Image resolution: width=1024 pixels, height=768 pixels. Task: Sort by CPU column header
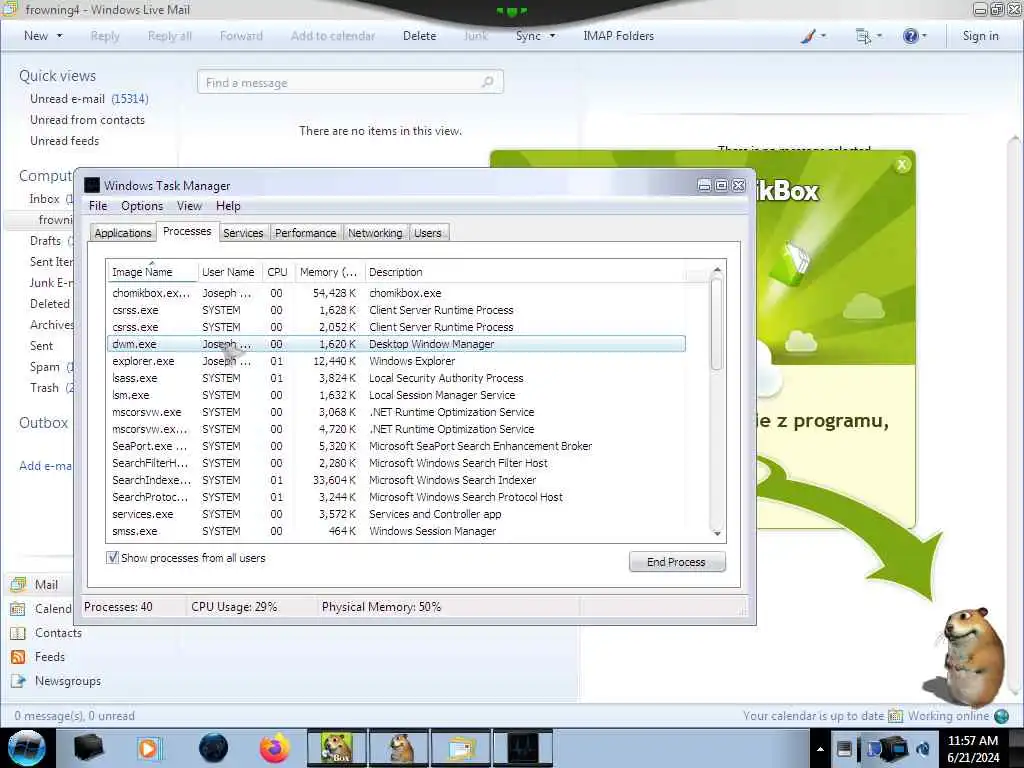coord(278,272)
